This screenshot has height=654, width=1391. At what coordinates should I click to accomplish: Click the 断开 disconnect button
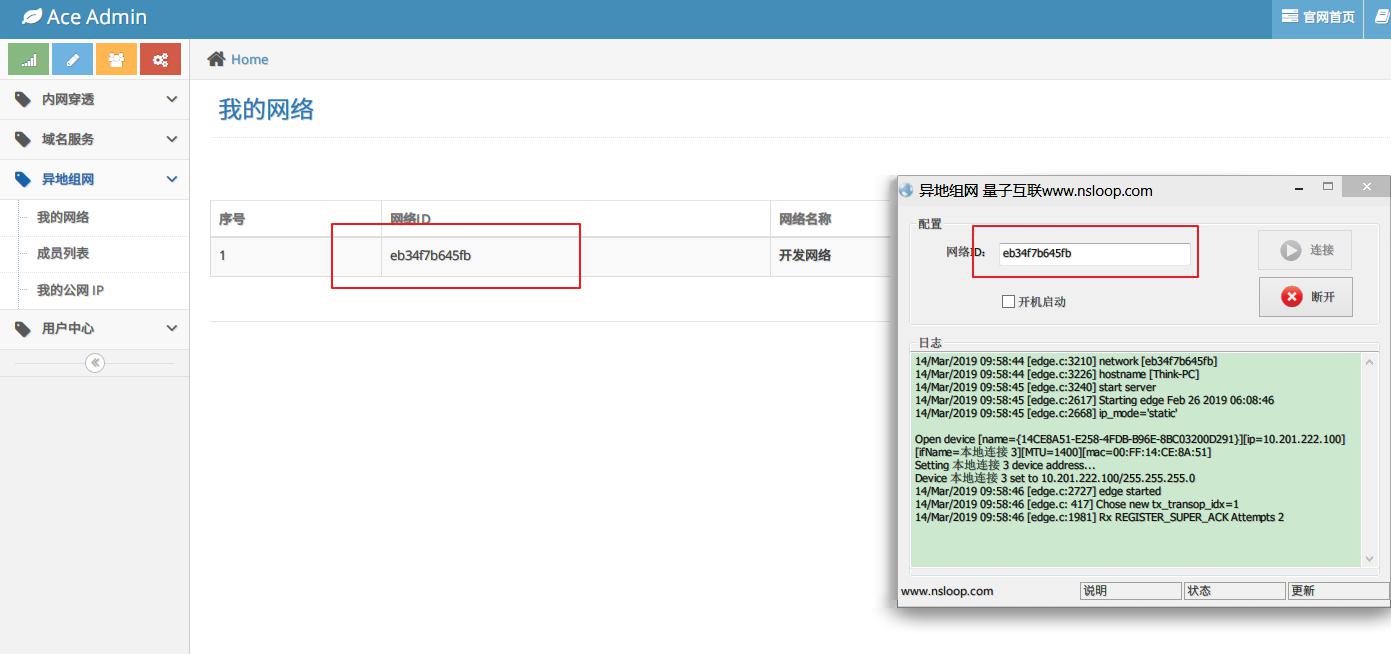pyautogui.click(x=1305, y=297)
